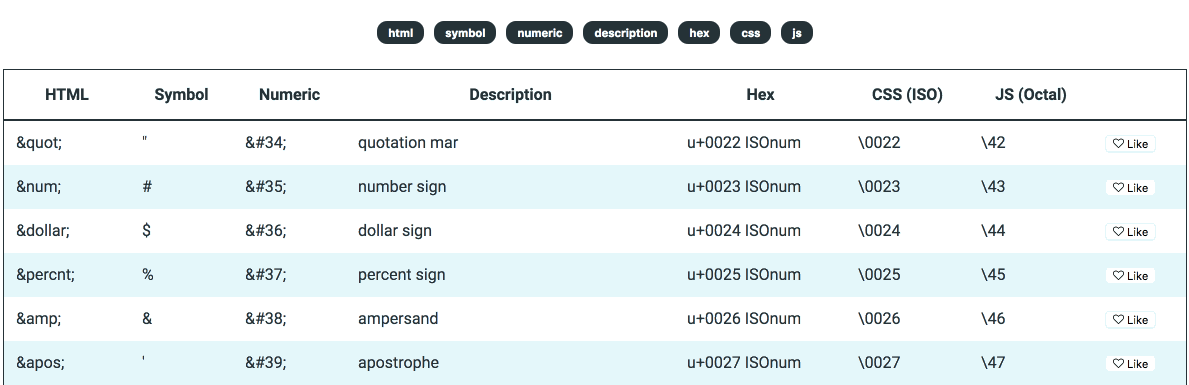Viewport: 1189px width, 385px height.
Task: Click the 'quotation mar' description text
Action: coord(408,142)
